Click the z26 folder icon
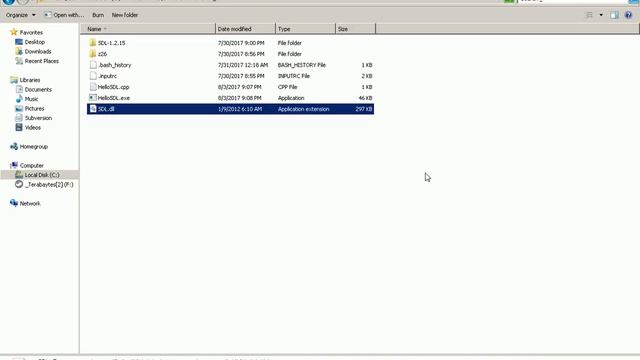The height and width of the screenshot is (360, 640). click(x=93, y=54)
